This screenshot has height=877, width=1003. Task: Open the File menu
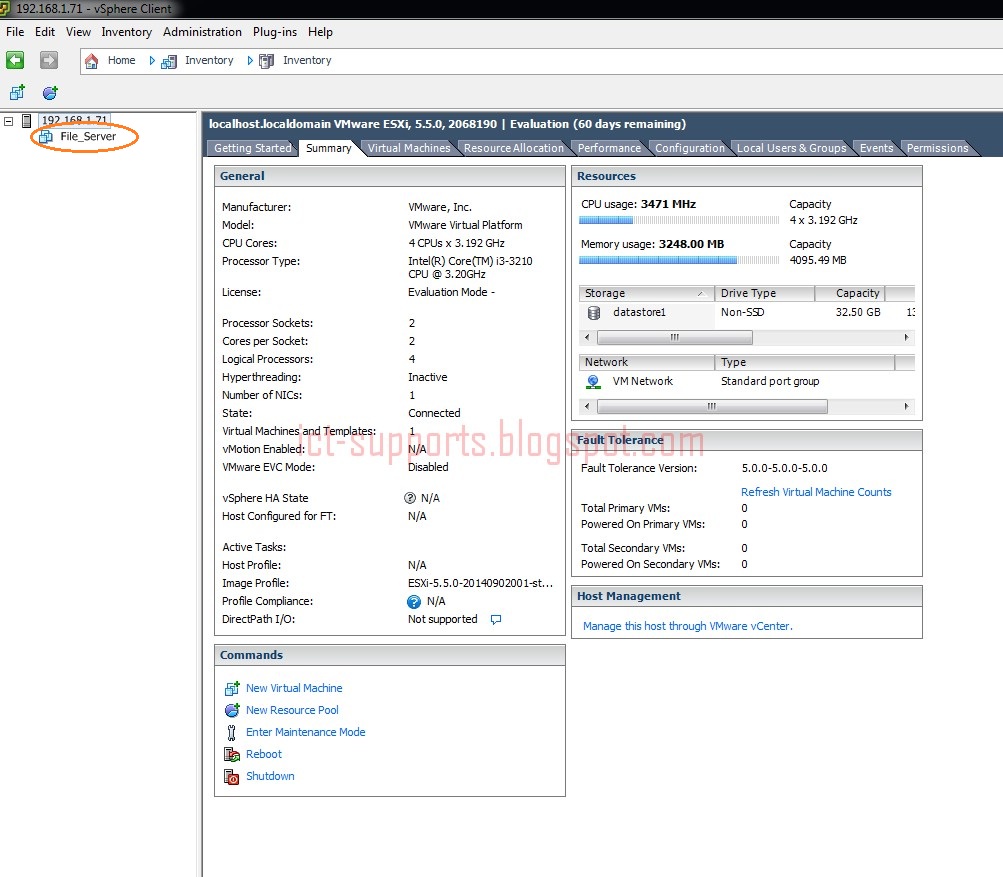[x=15, y=32]
